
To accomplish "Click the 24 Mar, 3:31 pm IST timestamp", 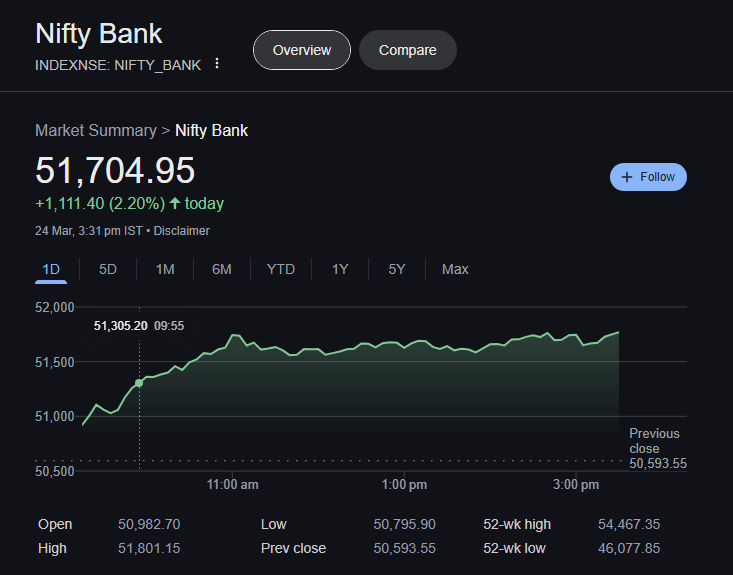I will pyautogui.click(x=89, y=231).
